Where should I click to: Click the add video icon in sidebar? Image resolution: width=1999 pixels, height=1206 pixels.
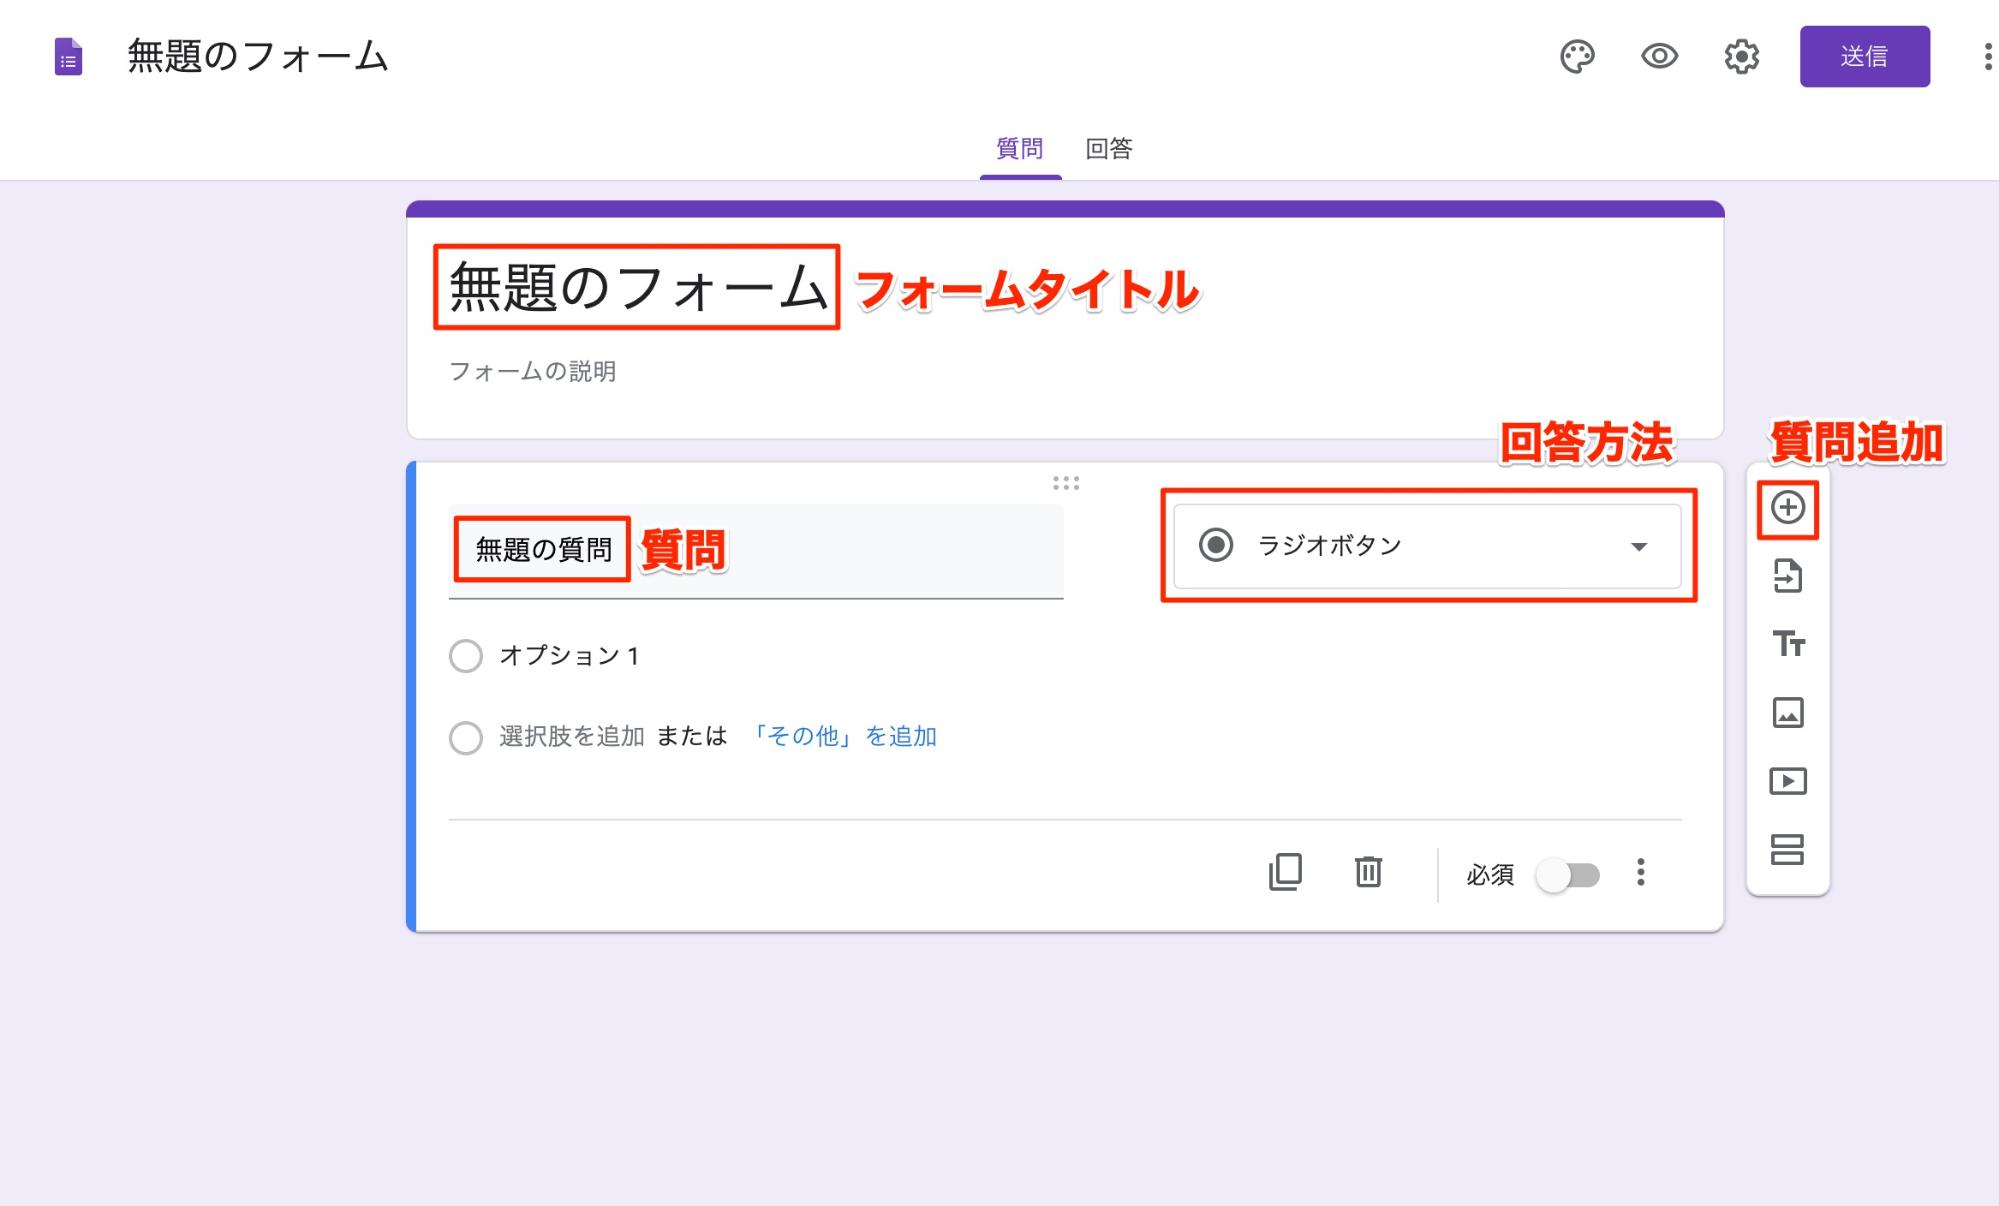(1789, 779)
